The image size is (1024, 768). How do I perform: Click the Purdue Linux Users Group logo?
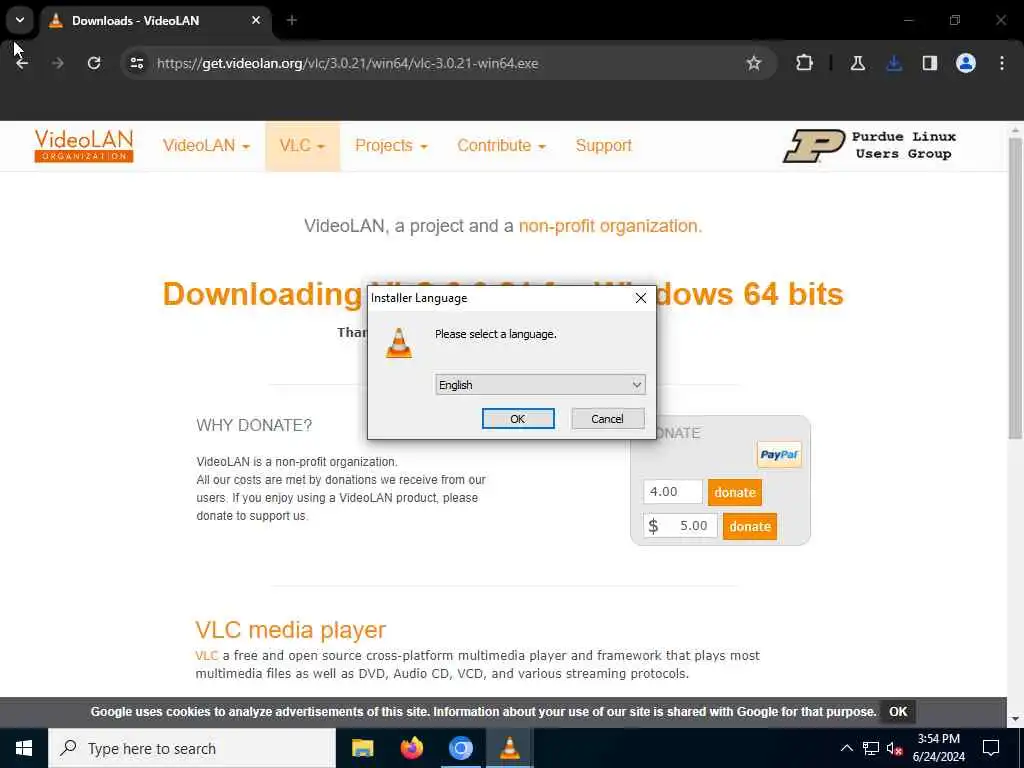tap(869, 146)
